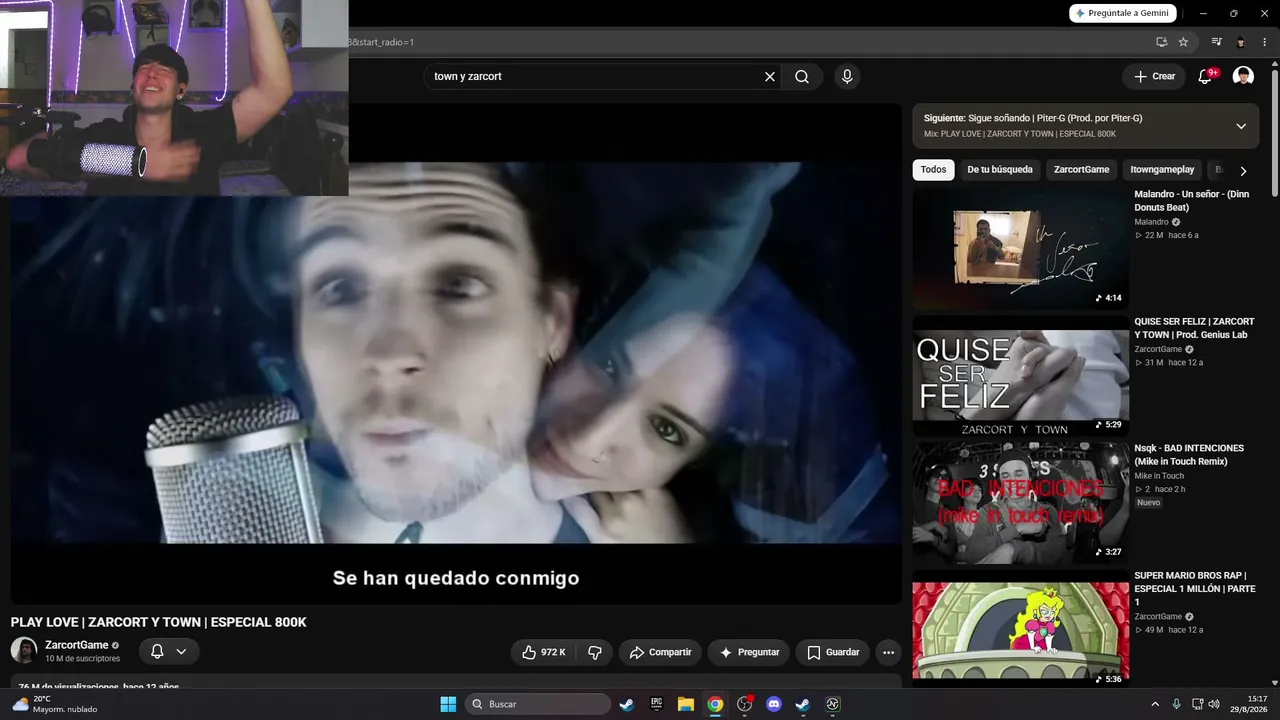Open the Malandro - Un señor title link
Image resolution: width=1280 pixels, height=720 pixels.
[1192, 201]
